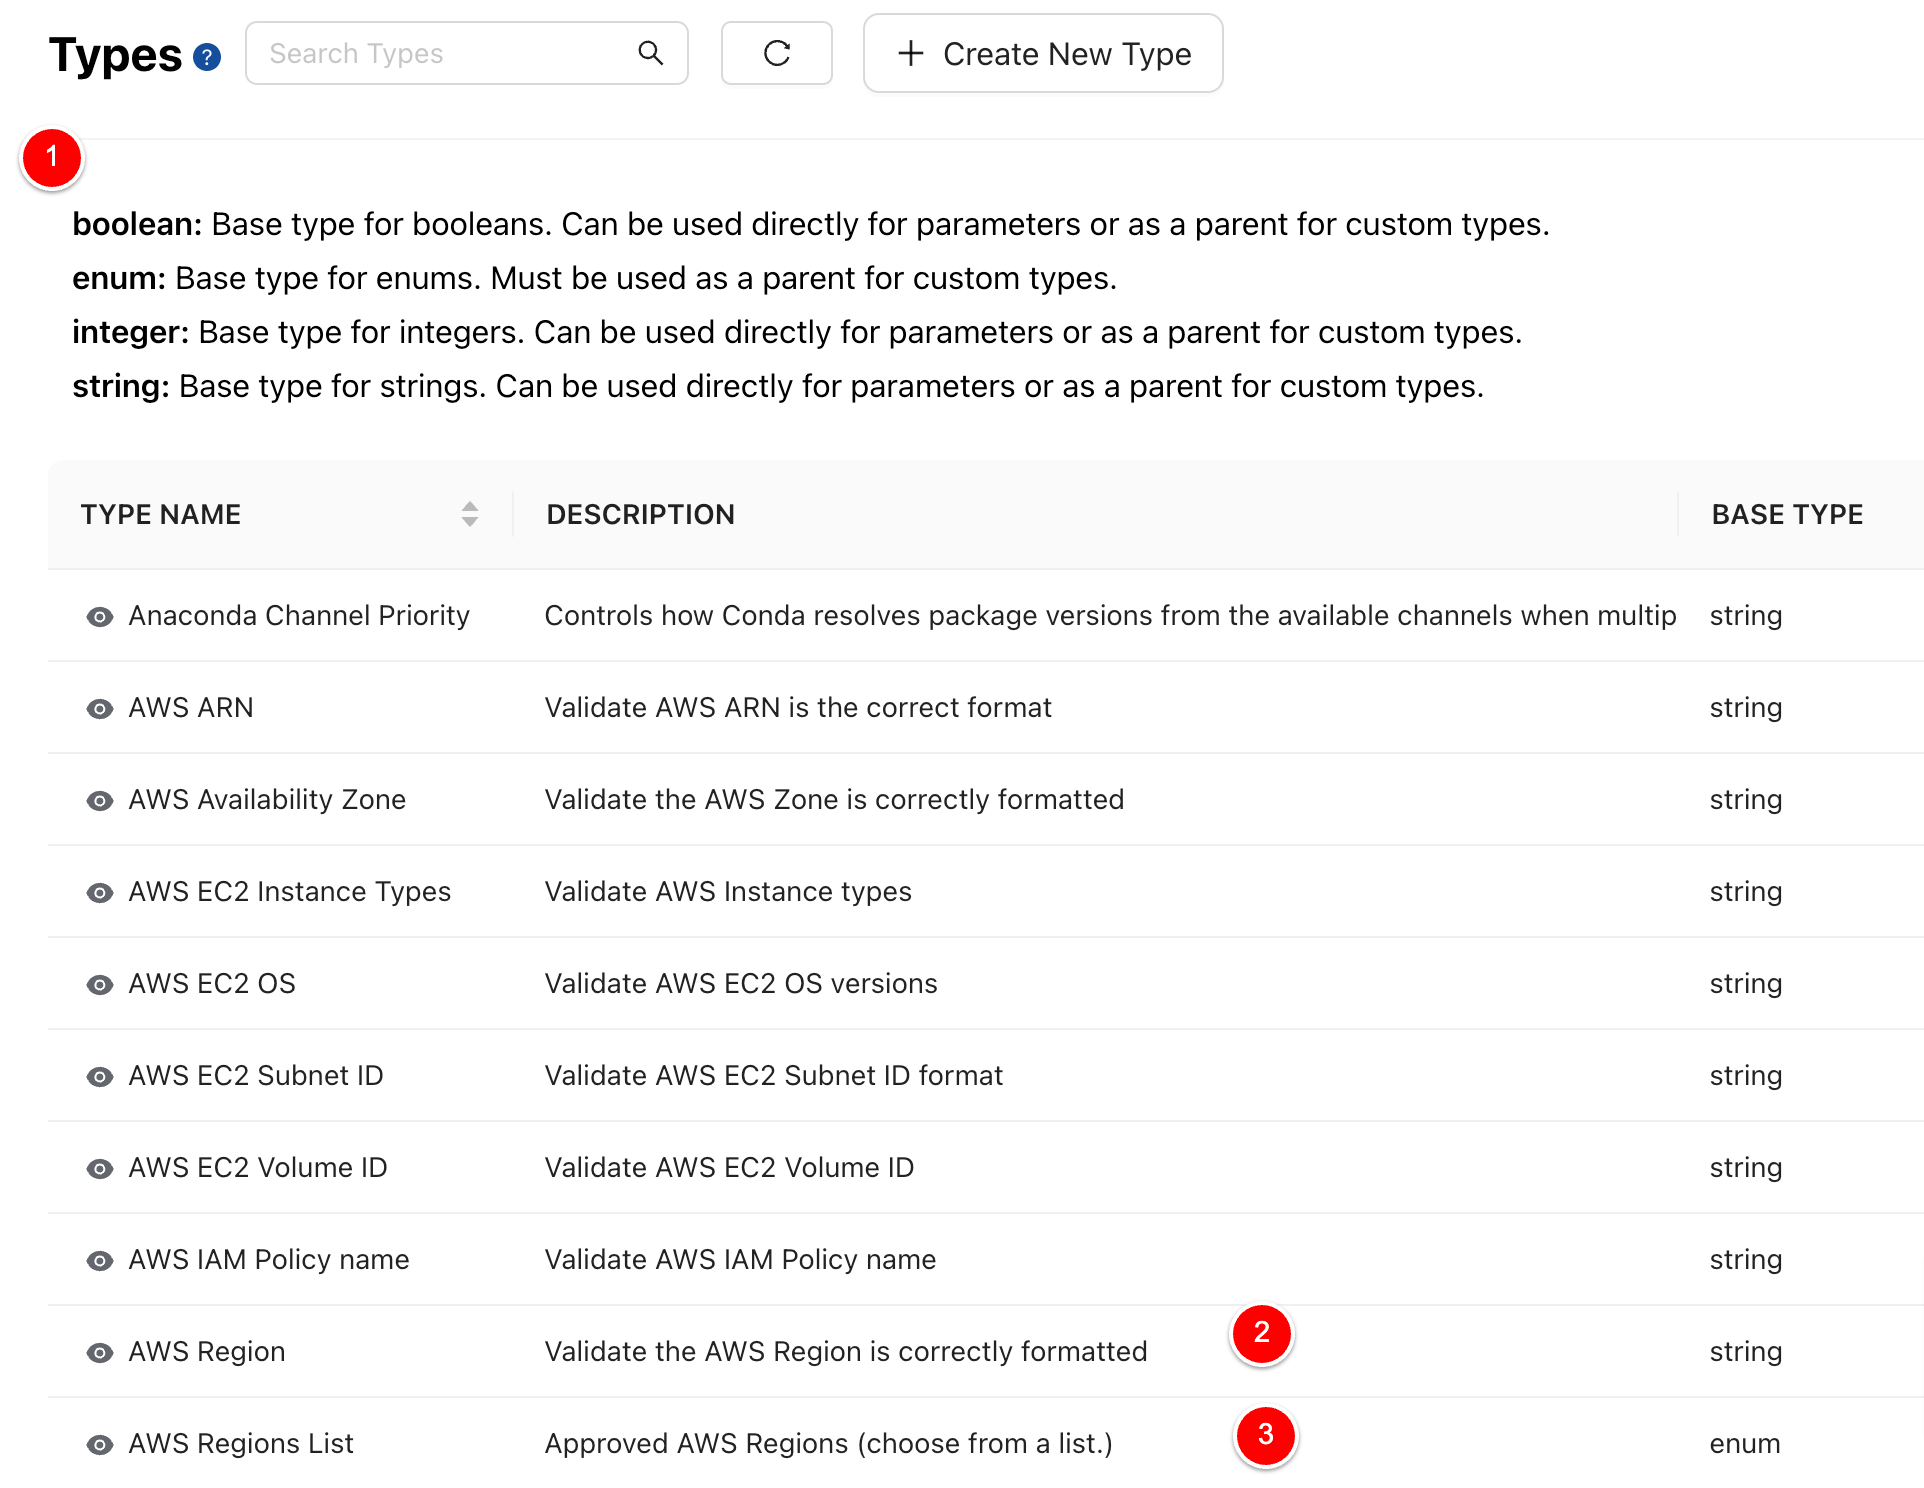
Task: Click eye icon for AWS IAM Policy name
Action: (x=100, y=1261)
